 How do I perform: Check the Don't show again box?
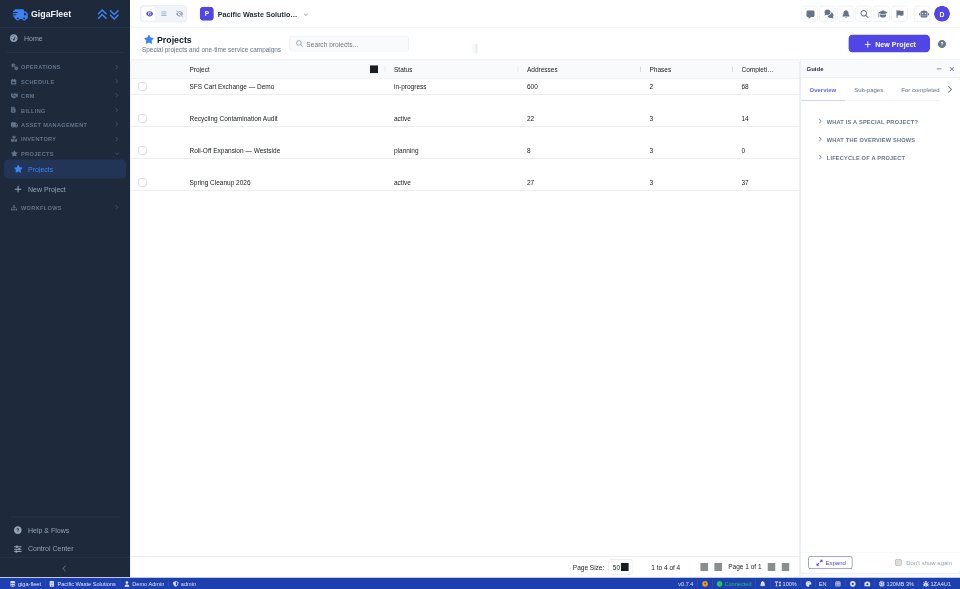pyautogui.click(x=898, y=563)
